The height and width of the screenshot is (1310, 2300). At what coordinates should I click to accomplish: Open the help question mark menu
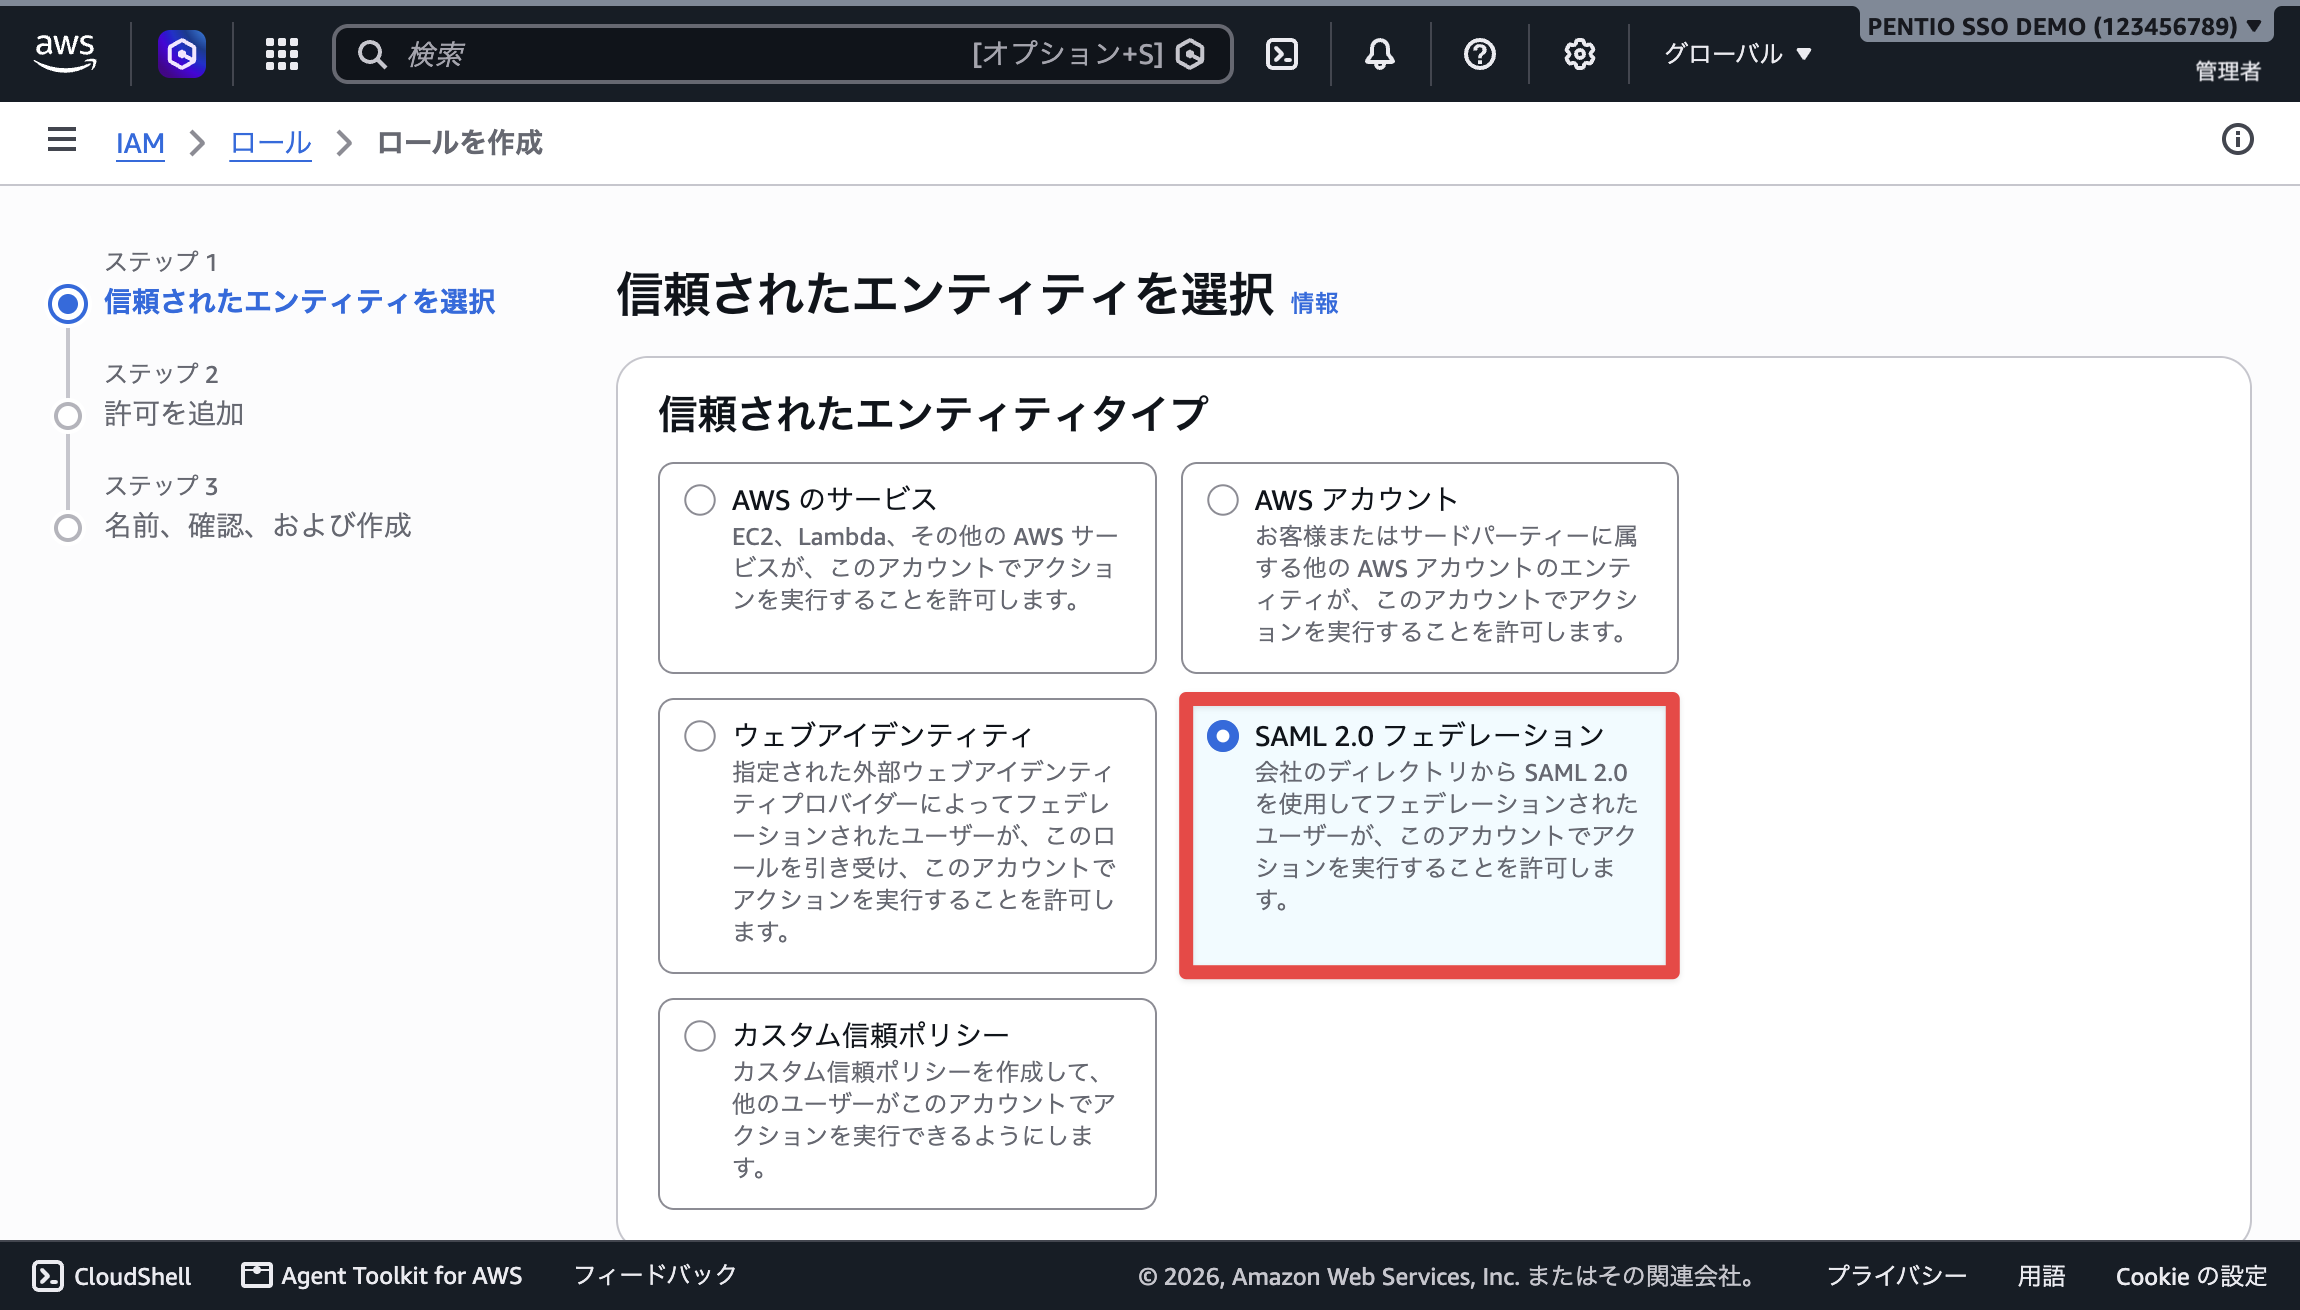pyautogui.click(x=1480, y=54)
